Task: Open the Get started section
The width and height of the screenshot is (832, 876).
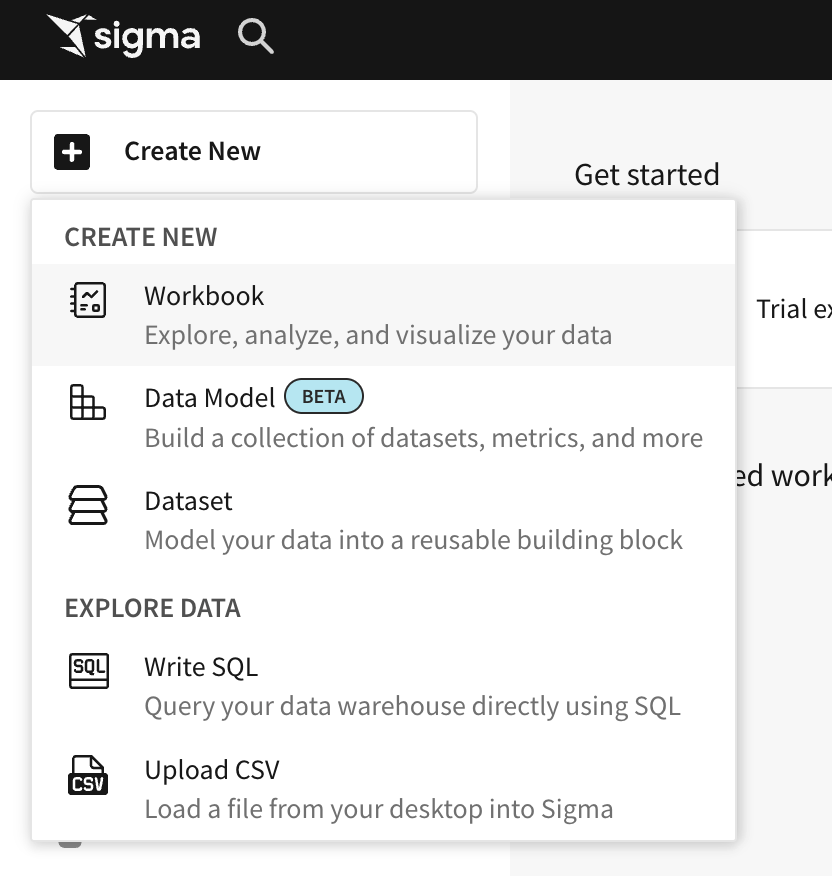Action: tap(646, 174)
